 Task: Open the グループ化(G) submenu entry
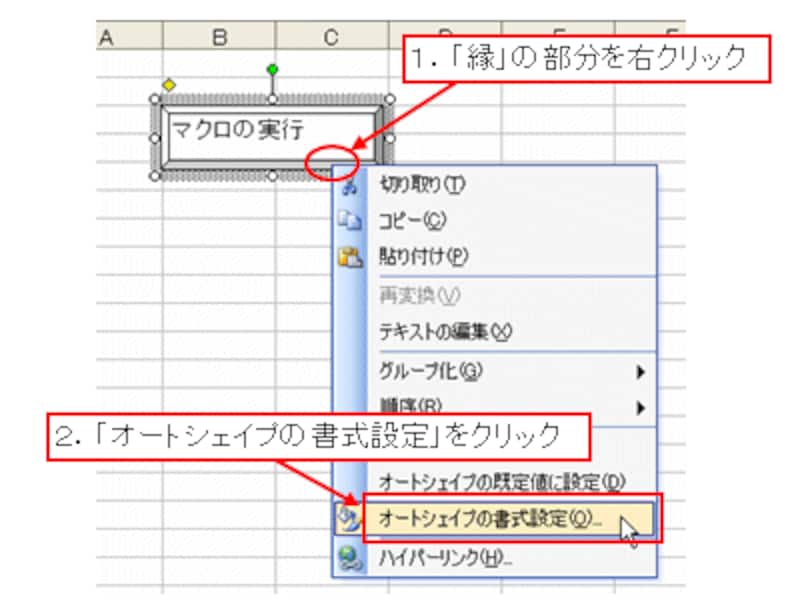click(x=494, y=371)
